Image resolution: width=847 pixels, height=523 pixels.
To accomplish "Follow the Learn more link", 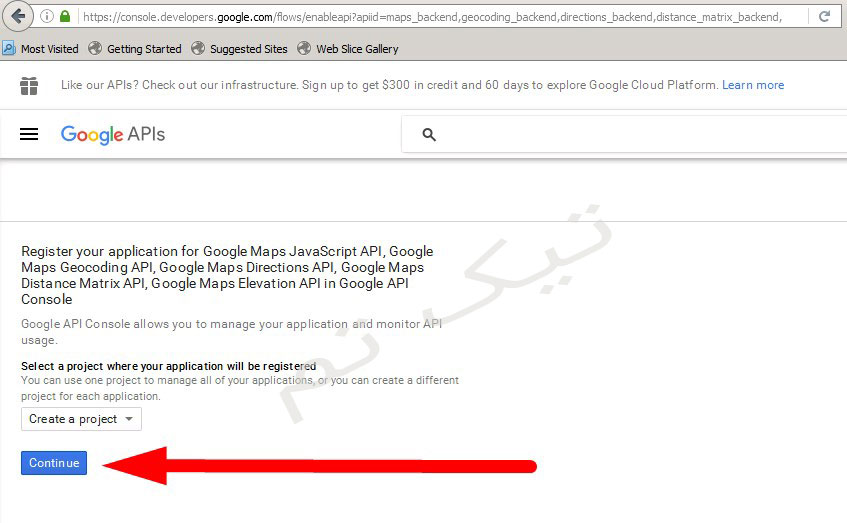I will [753, 85].
